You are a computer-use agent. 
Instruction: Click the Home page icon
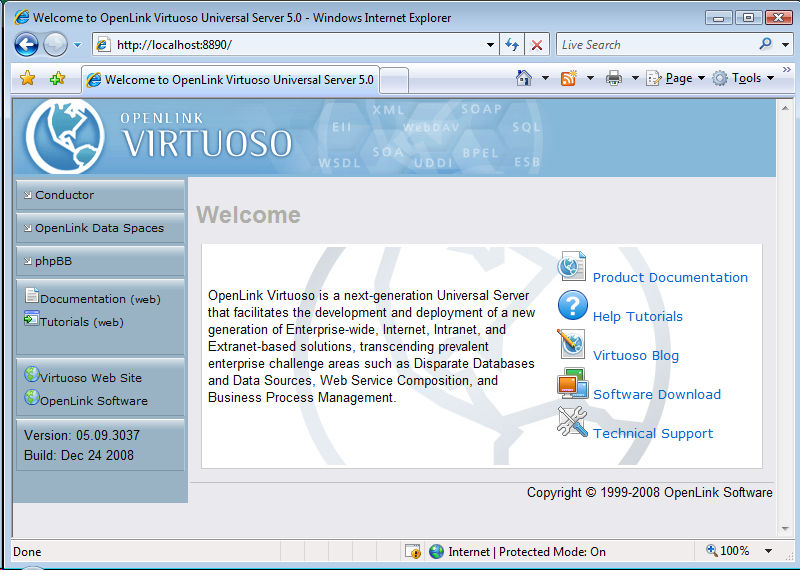click(524, 78)
